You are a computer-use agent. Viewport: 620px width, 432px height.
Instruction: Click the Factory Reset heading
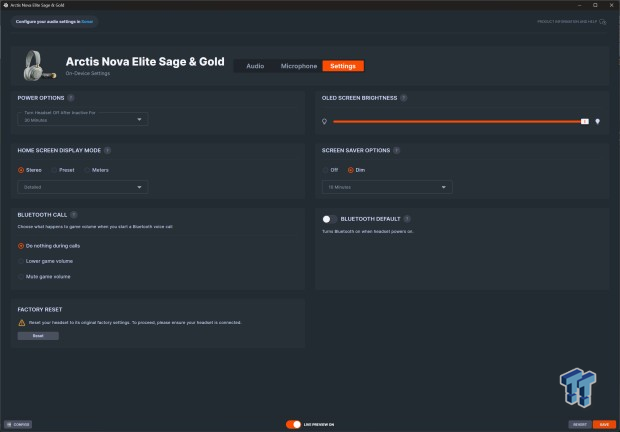[40, 309]
